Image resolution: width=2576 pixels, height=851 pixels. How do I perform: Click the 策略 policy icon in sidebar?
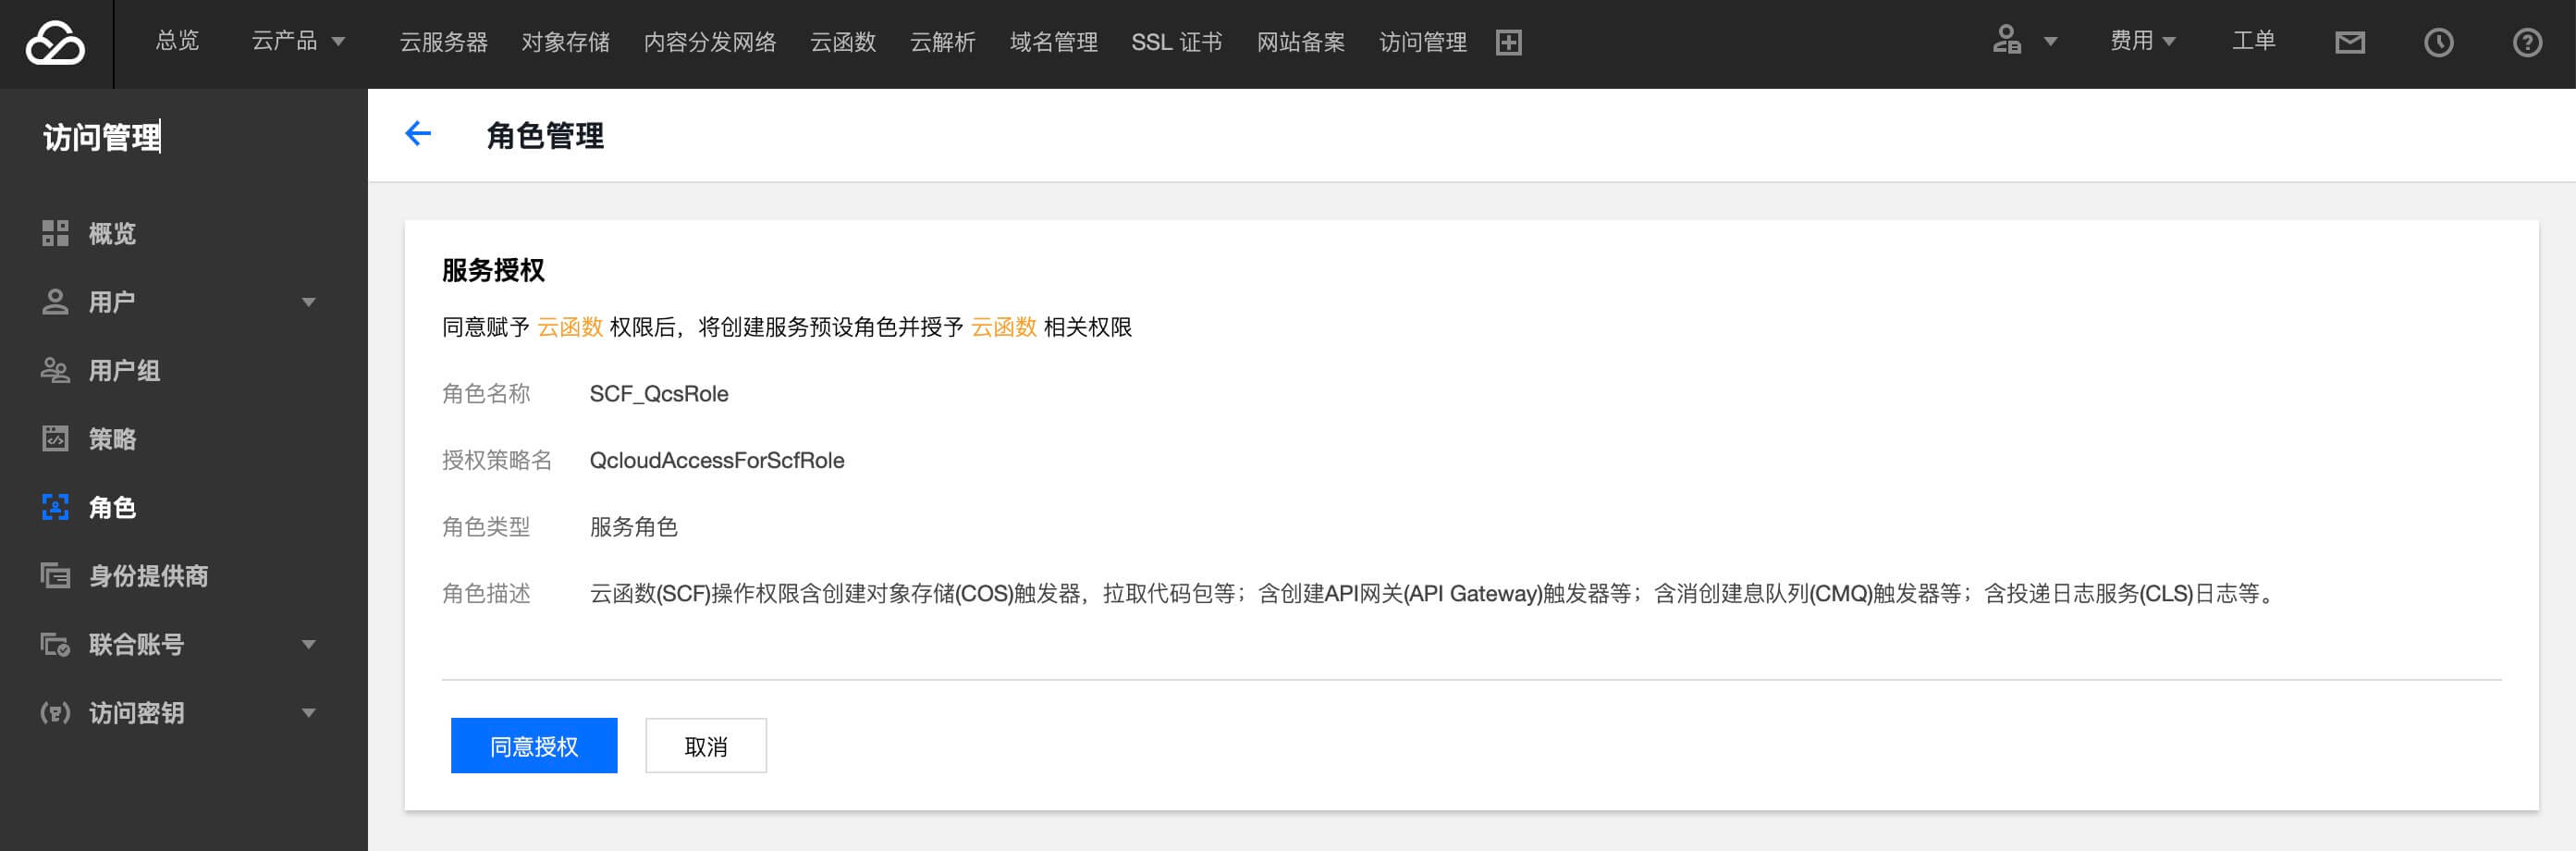tap(55, 438)
